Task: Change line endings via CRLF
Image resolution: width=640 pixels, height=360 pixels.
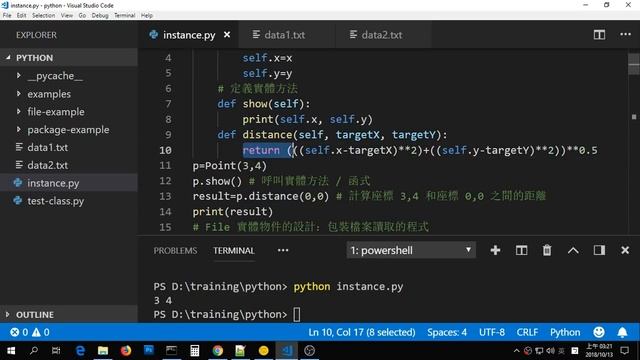Action: (x=527, y=332)
